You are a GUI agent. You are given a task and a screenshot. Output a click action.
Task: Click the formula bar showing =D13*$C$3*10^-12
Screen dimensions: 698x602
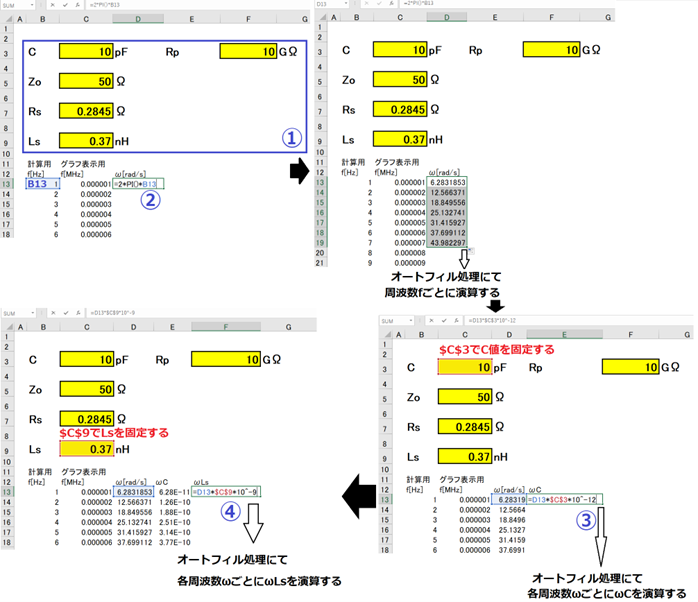579,321
